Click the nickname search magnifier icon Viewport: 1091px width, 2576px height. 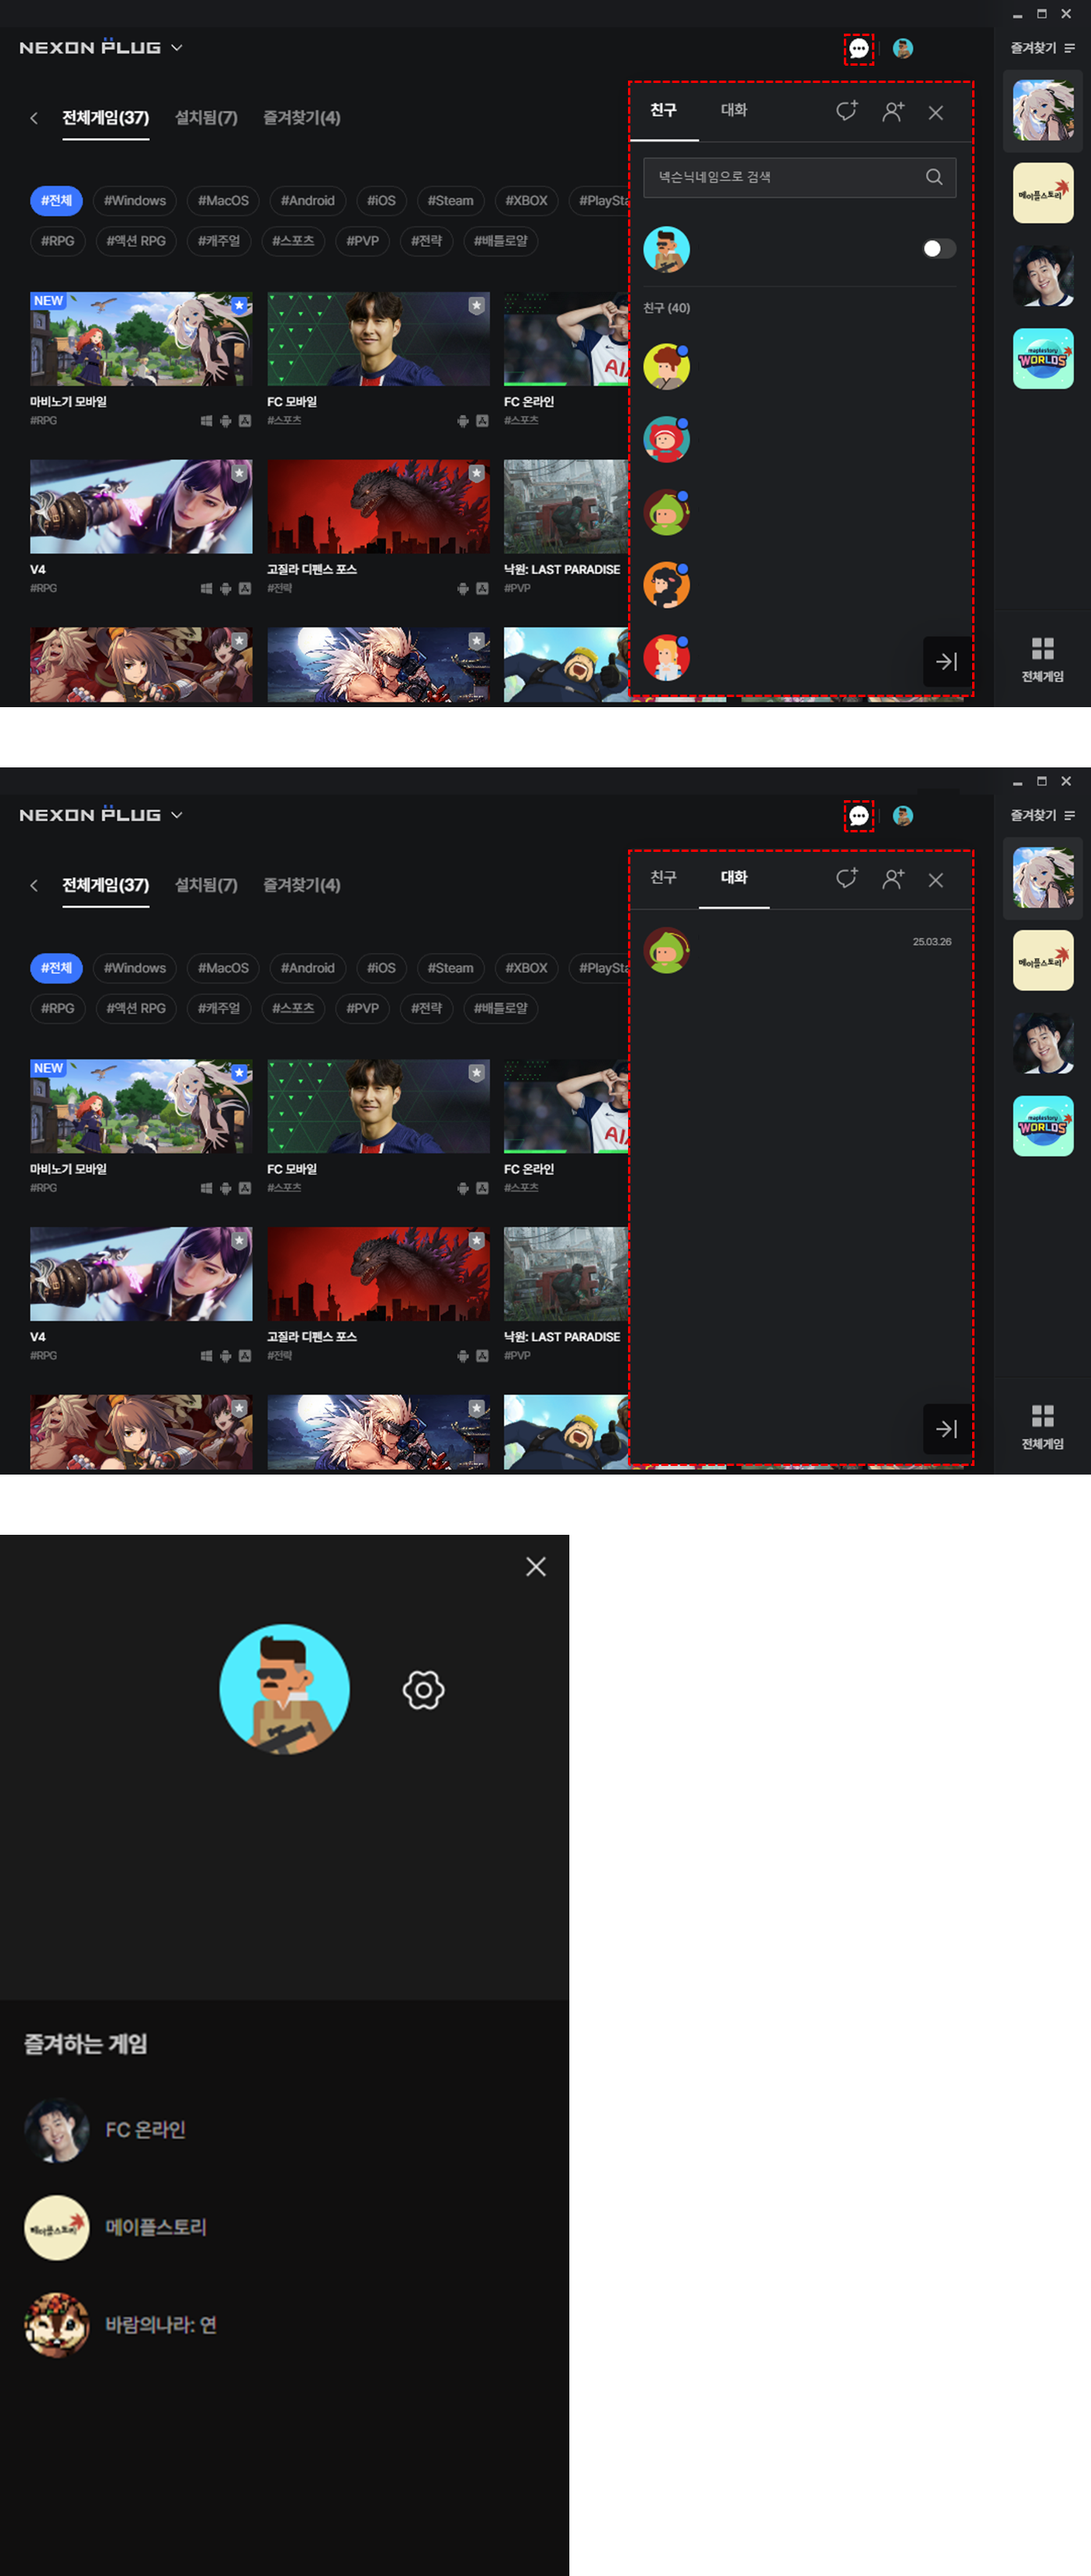click(933, 177)
